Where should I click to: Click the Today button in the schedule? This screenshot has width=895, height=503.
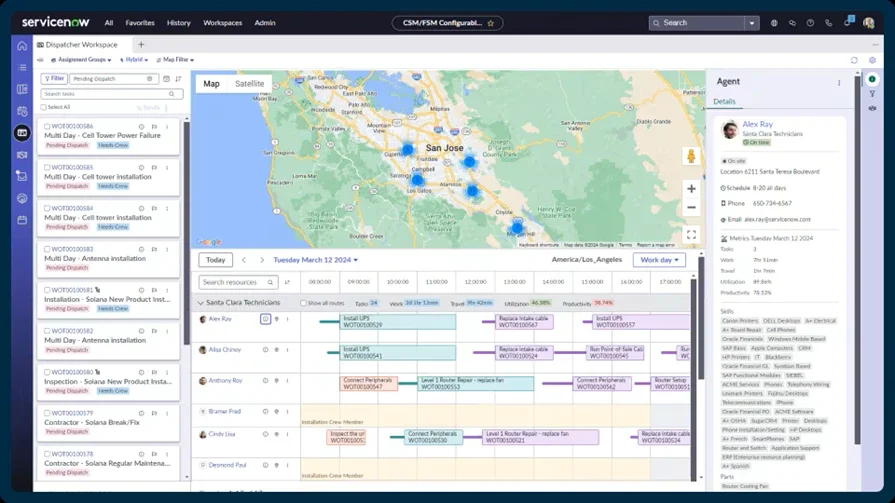pyautogui.click(x=215, y=260)
